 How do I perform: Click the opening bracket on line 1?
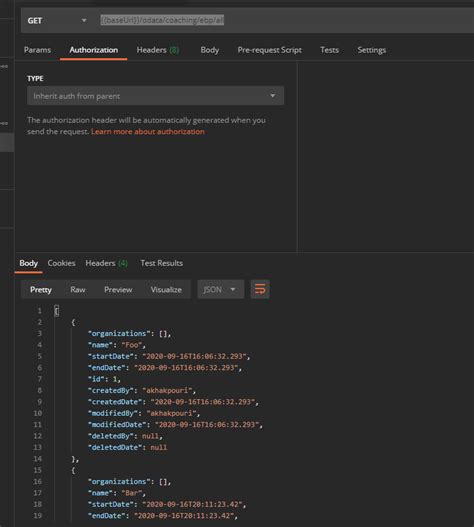point(56,311)
